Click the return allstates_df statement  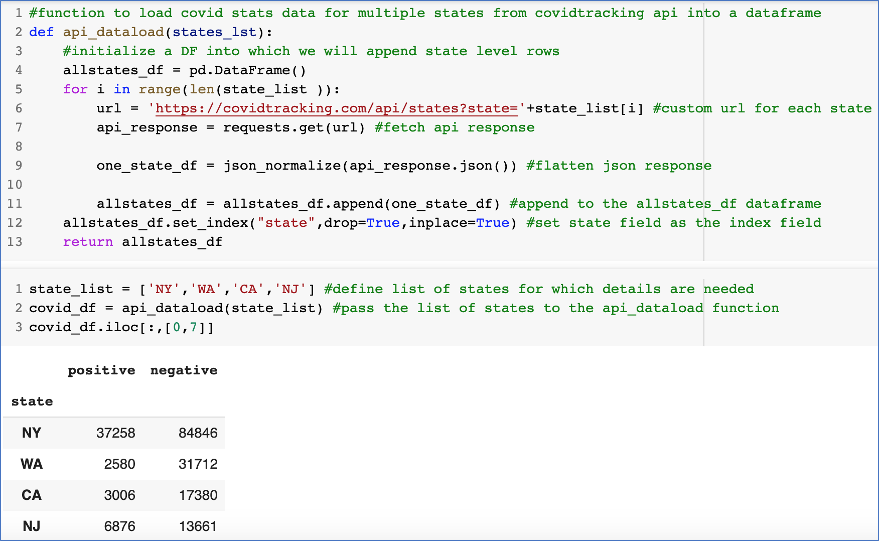[142, 242]
